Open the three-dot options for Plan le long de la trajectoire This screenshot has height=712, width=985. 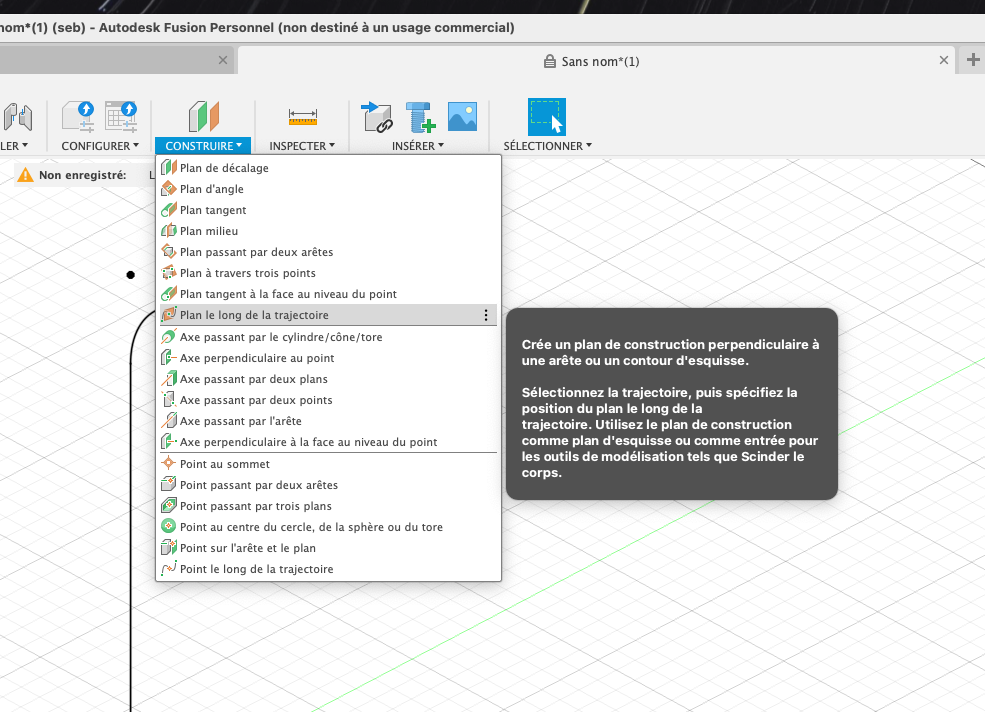tap(486, 315)
